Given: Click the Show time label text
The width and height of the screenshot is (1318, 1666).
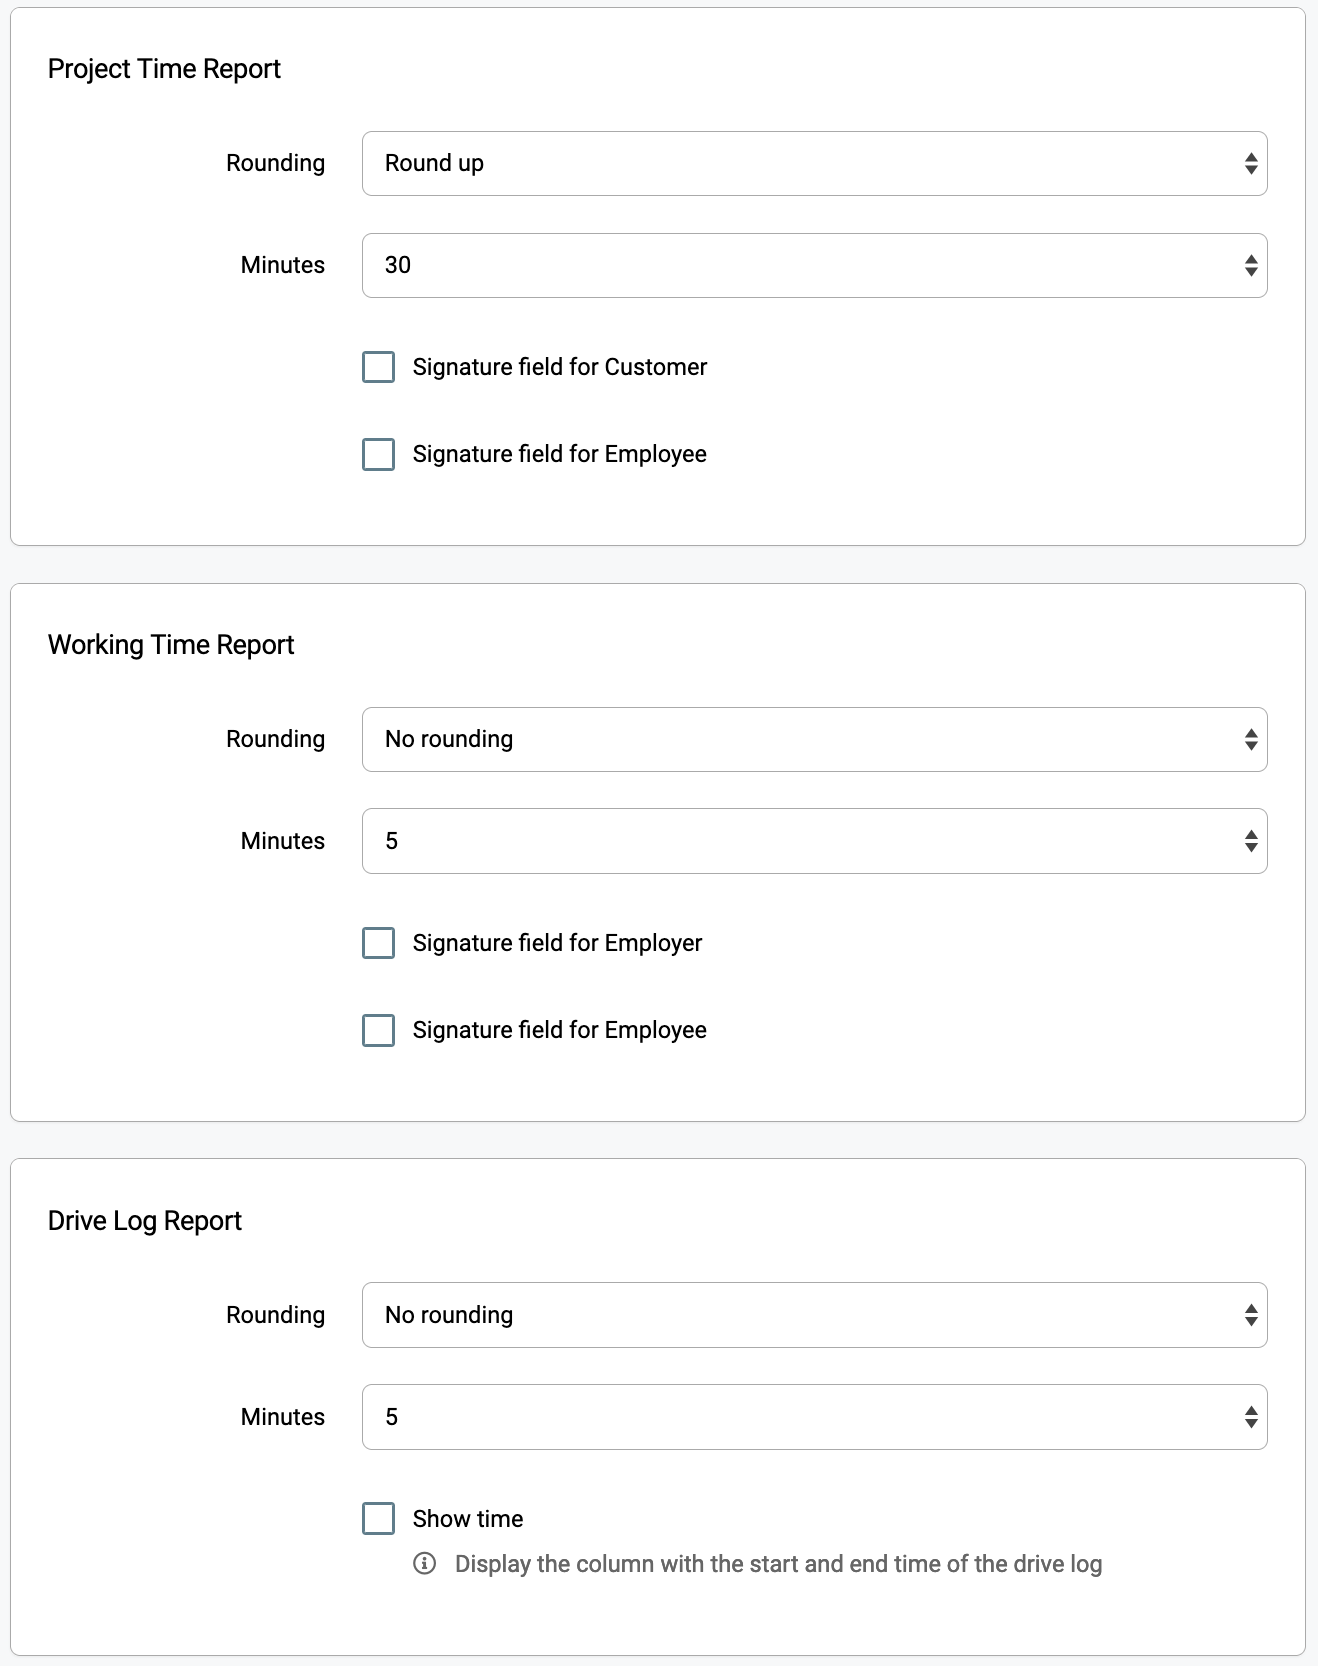Looking at the screenshot, I should (x=468, y=1519).
